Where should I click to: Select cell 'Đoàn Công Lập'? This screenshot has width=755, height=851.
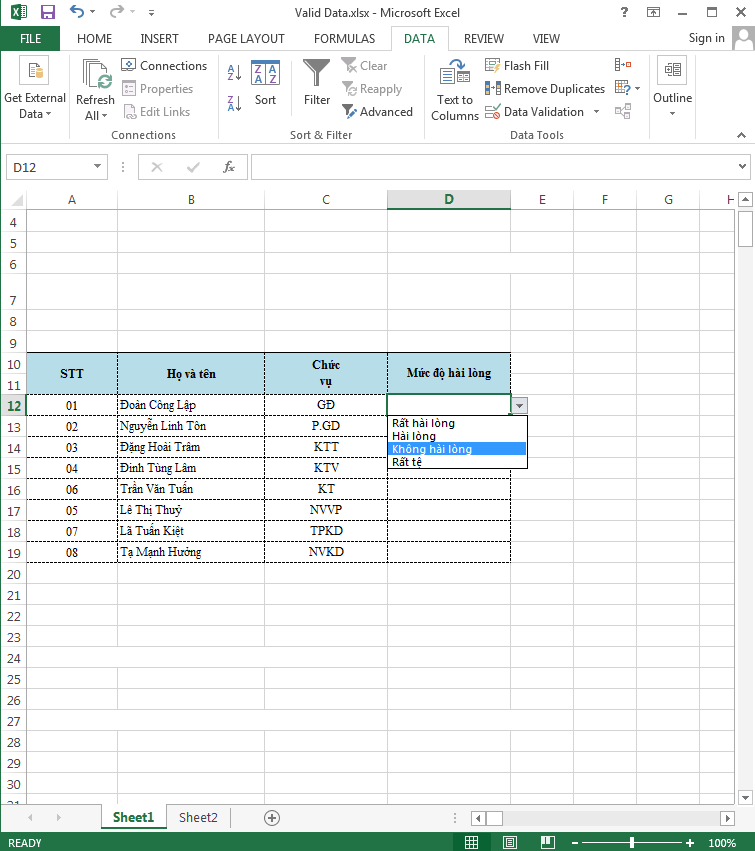(x=191, y=405)
